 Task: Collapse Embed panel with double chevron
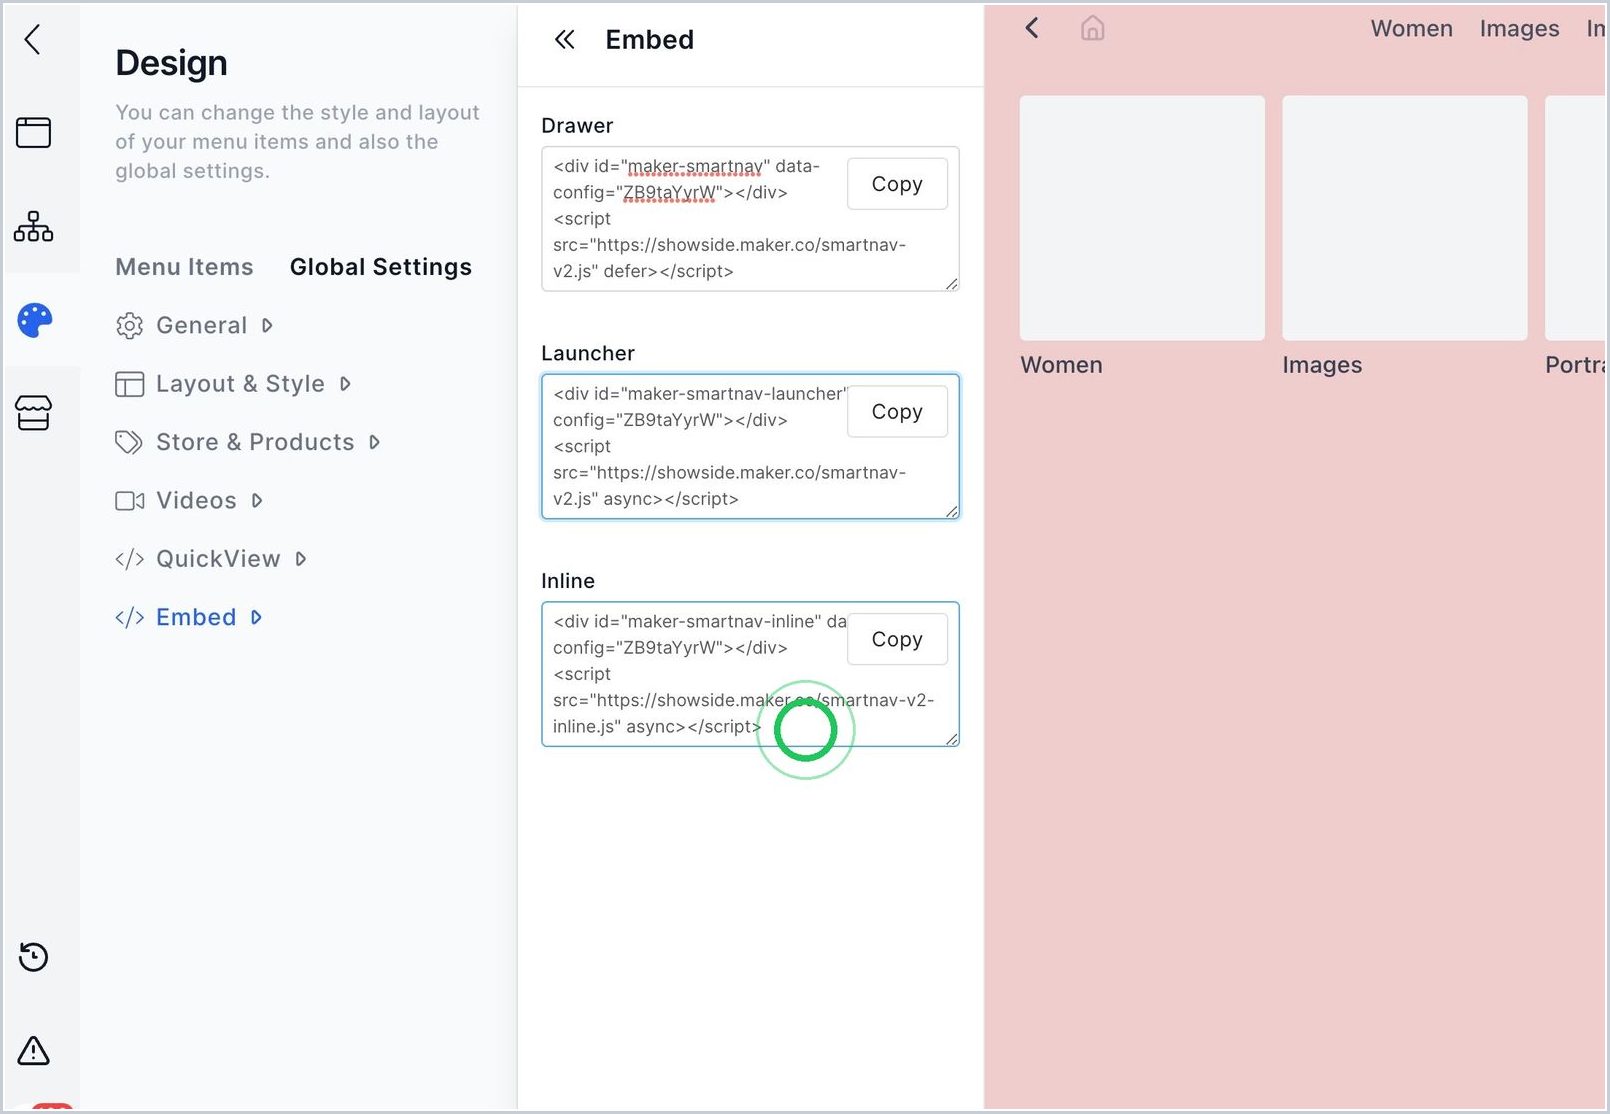point(565,40)
